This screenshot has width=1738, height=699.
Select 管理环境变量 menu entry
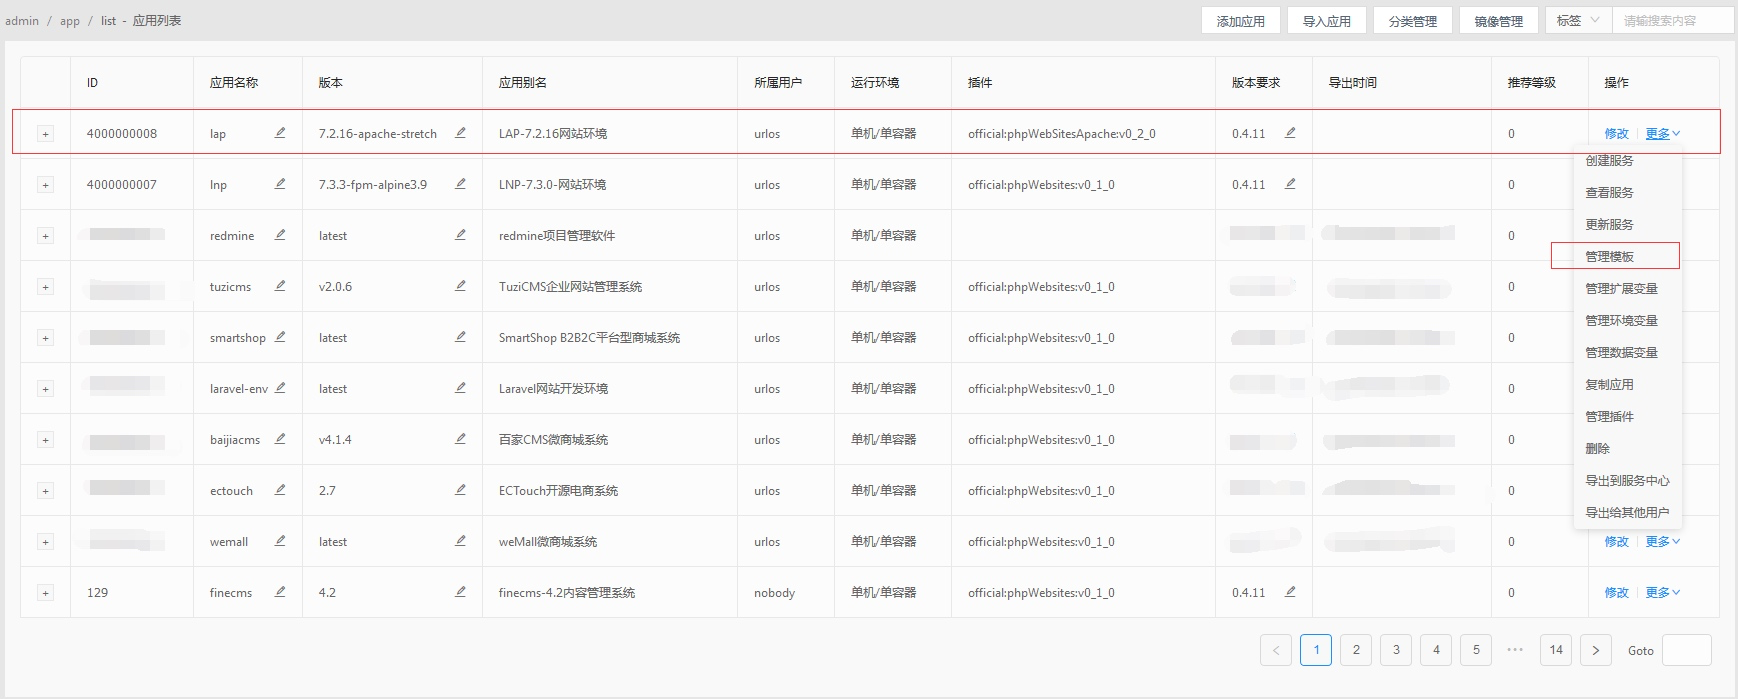coord(1626,320)
